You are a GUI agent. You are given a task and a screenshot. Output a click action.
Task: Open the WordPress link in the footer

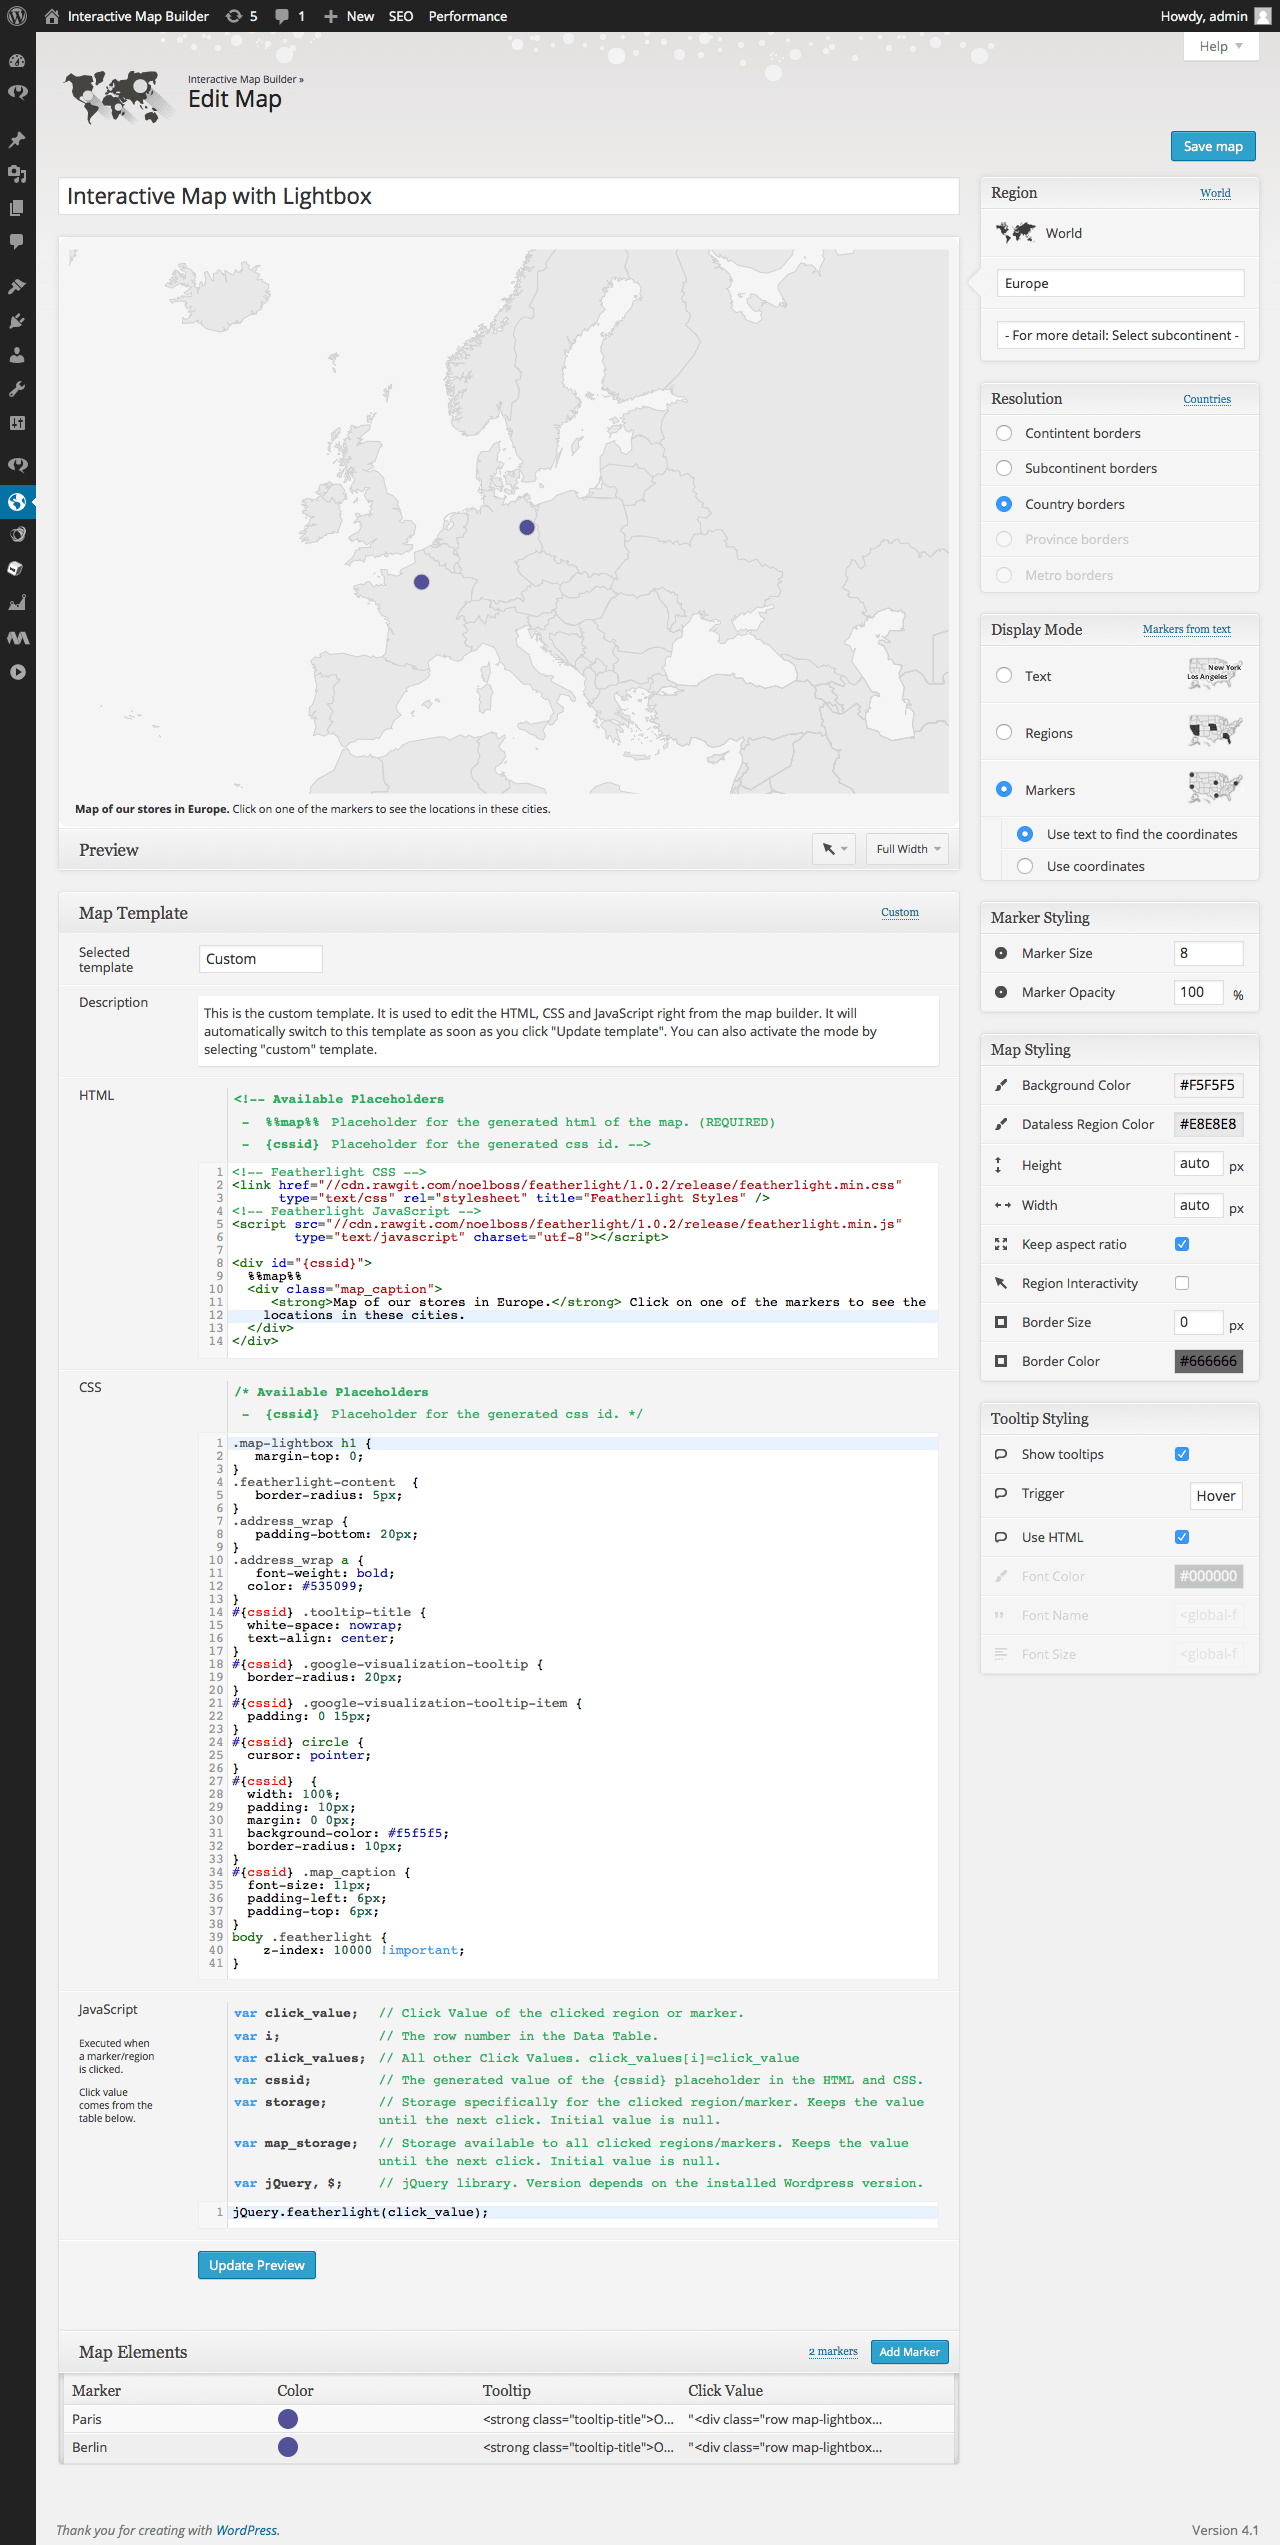pyautogui.click(x=247, y=2530)
